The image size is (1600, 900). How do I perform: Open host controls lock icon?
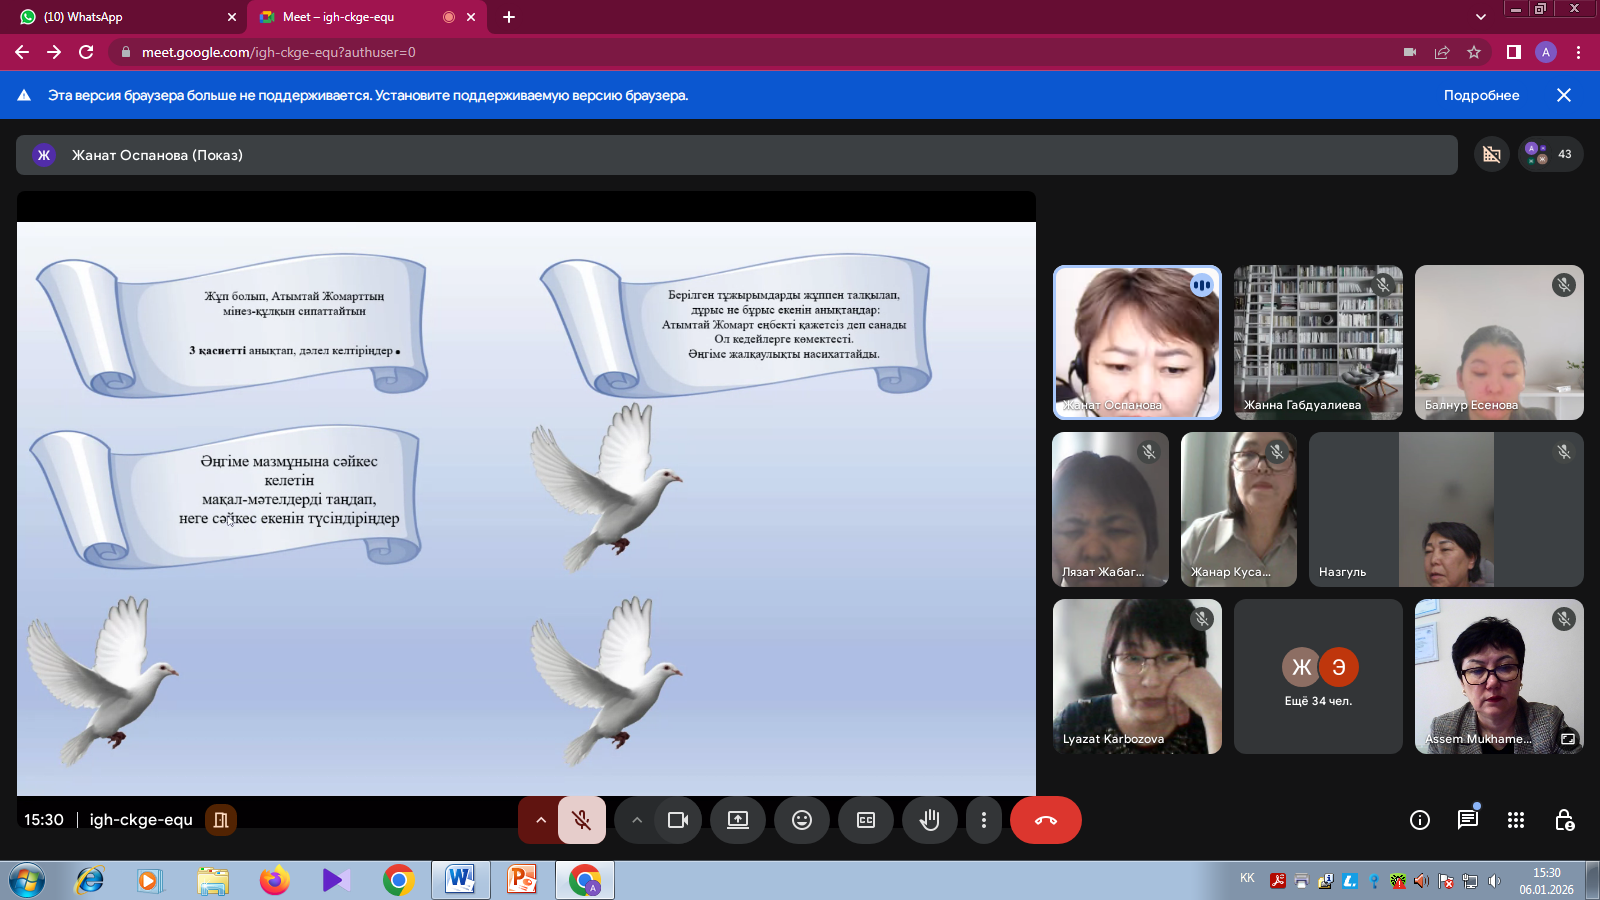pyautogui.click(x=1564, y=820)
